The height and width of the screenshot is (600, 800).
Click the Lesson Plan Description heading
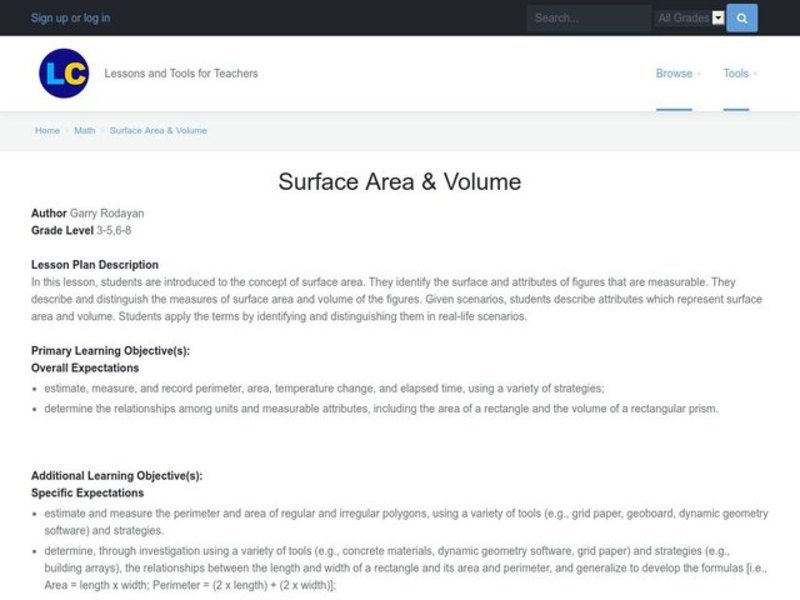coord(94,264)
